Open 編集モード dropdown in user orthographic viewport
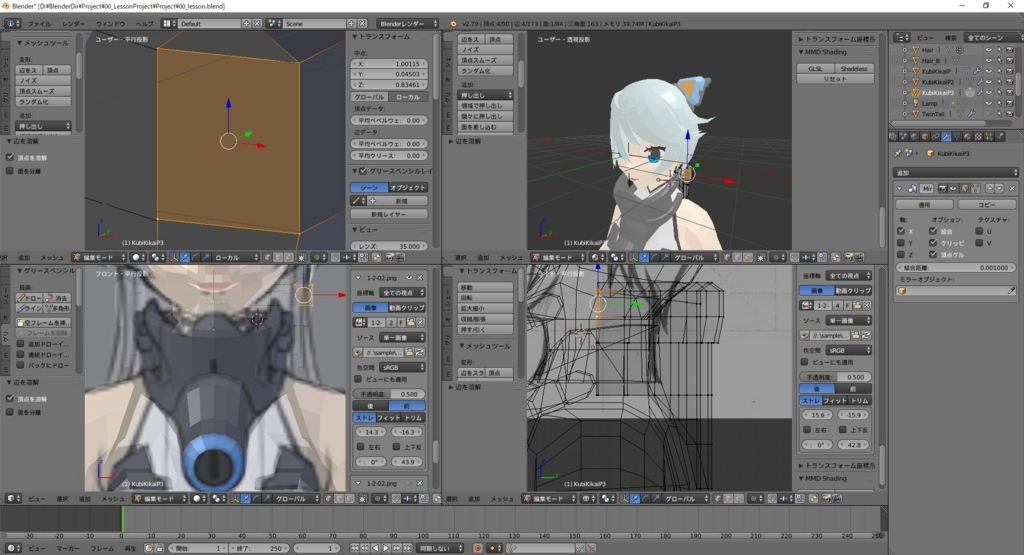This screenshot has height=555, width=1024. (99, 257)
